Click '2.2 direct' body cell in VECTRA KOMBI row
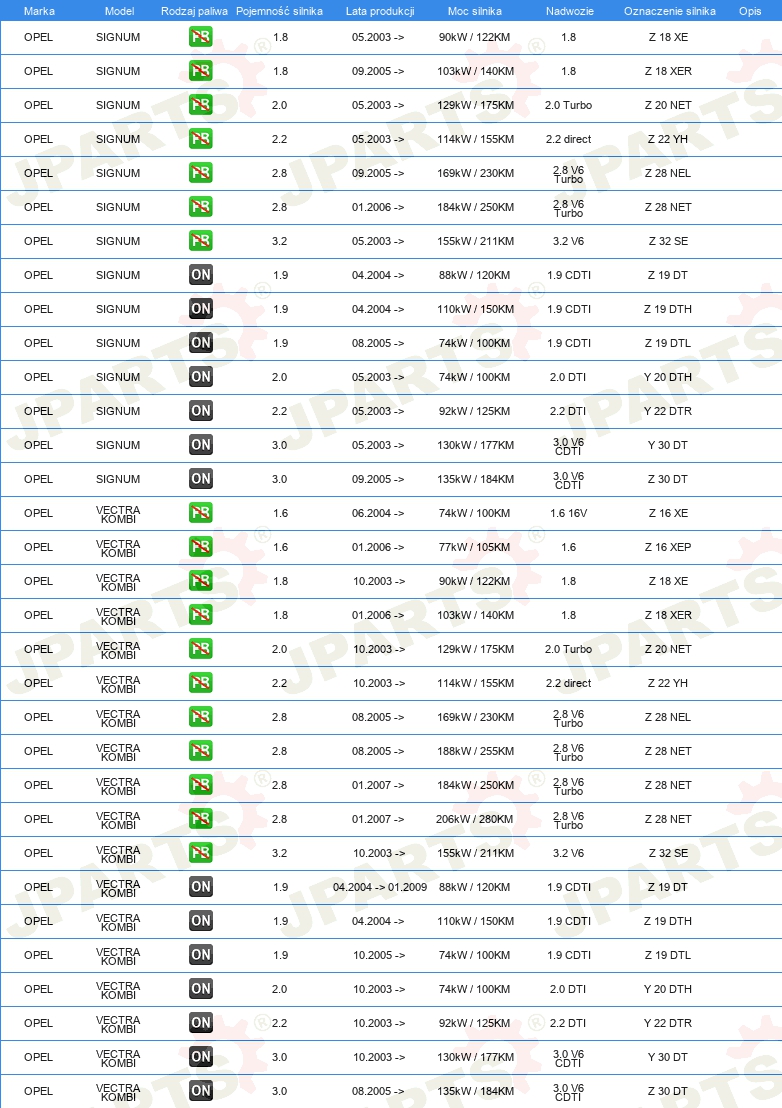 (x=569, y=683)
